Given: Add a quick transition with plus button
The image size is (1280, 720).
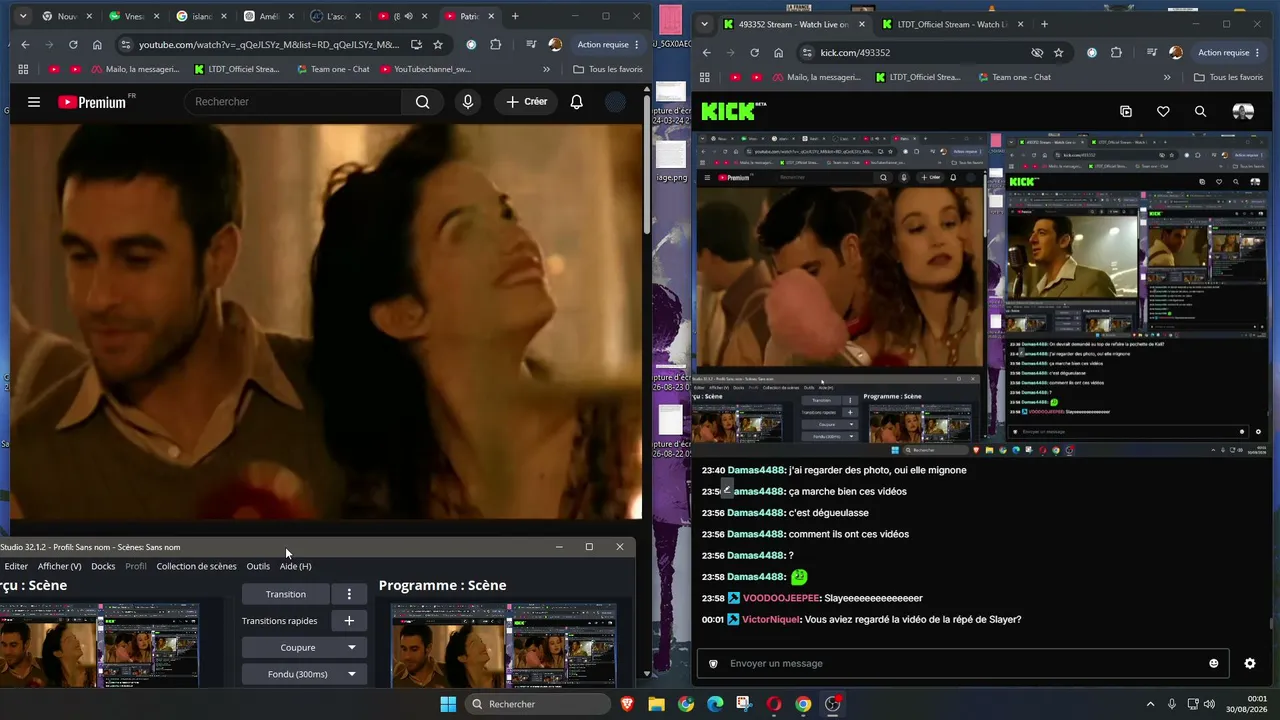Looking at the screenshot, I should click(349, 621).
